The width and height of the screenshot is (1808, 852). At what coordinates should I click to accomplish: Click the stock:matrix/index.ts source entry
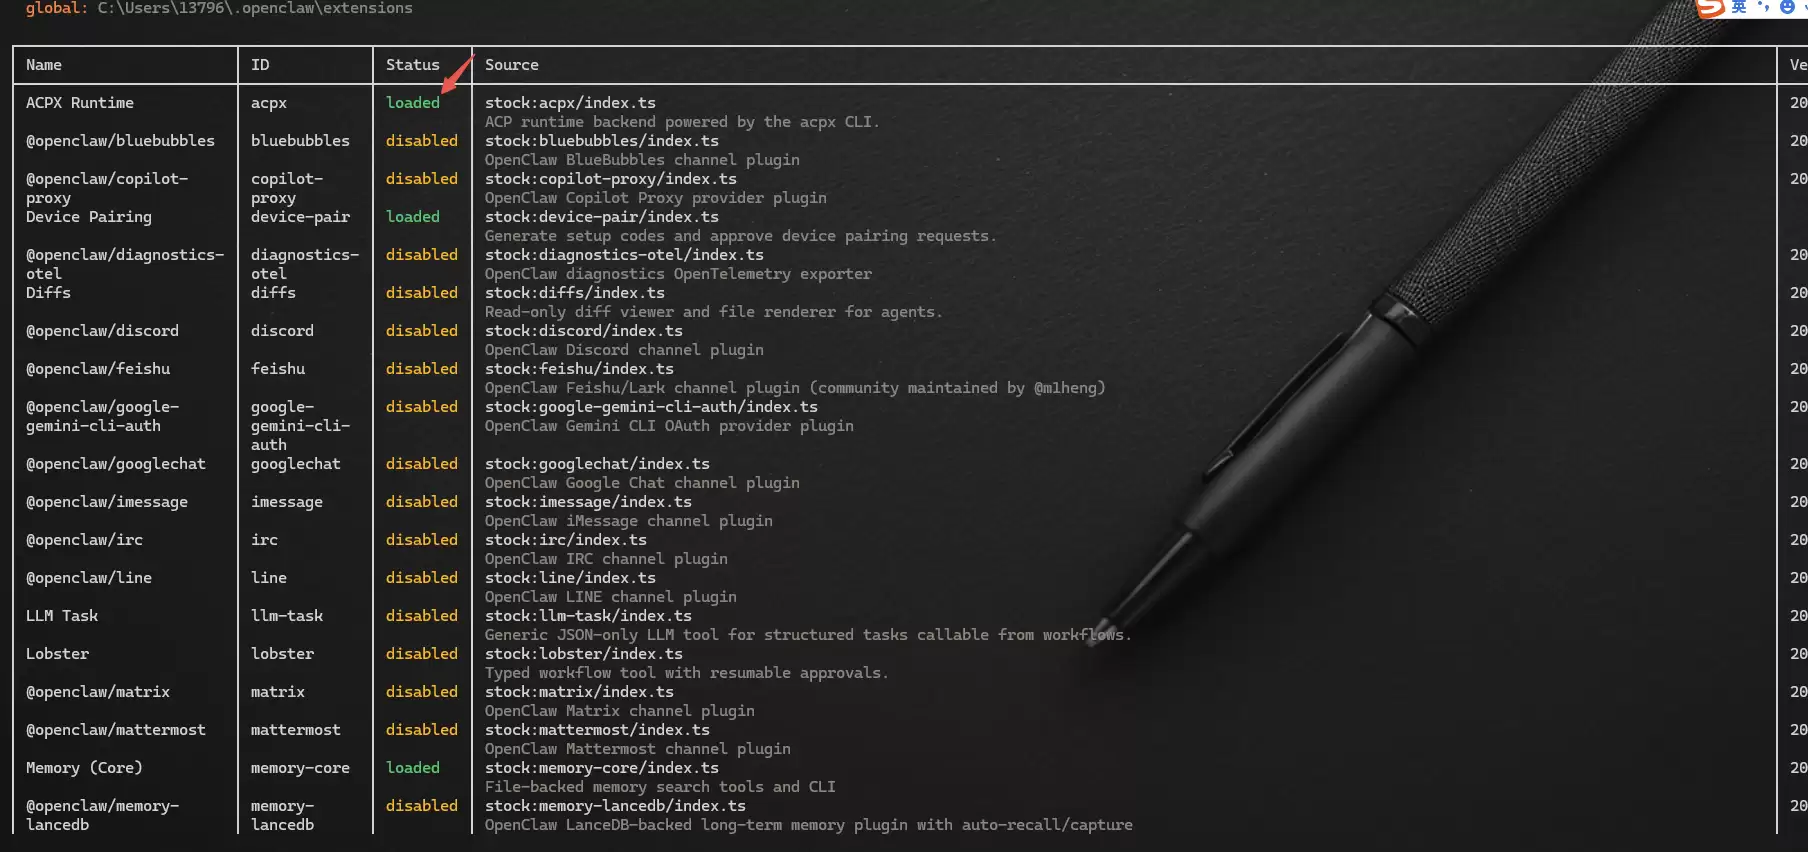pyautogui.click(x=579, y=692)
